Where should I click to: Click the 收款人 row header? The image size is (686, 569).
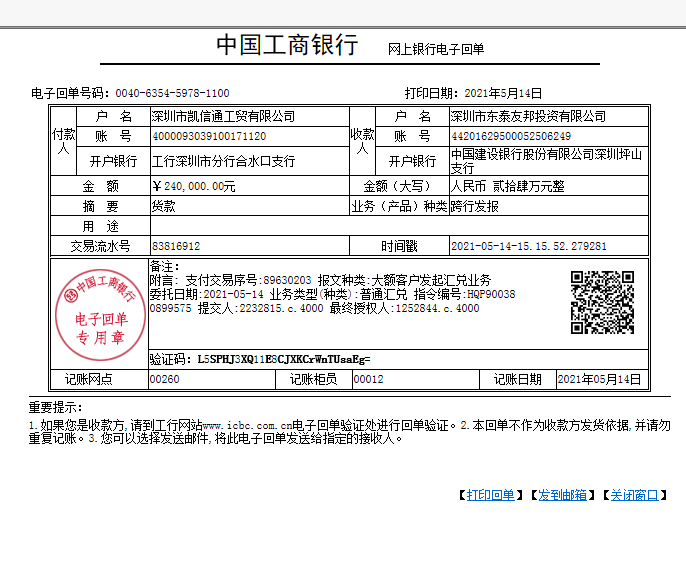tap(362, 141)
